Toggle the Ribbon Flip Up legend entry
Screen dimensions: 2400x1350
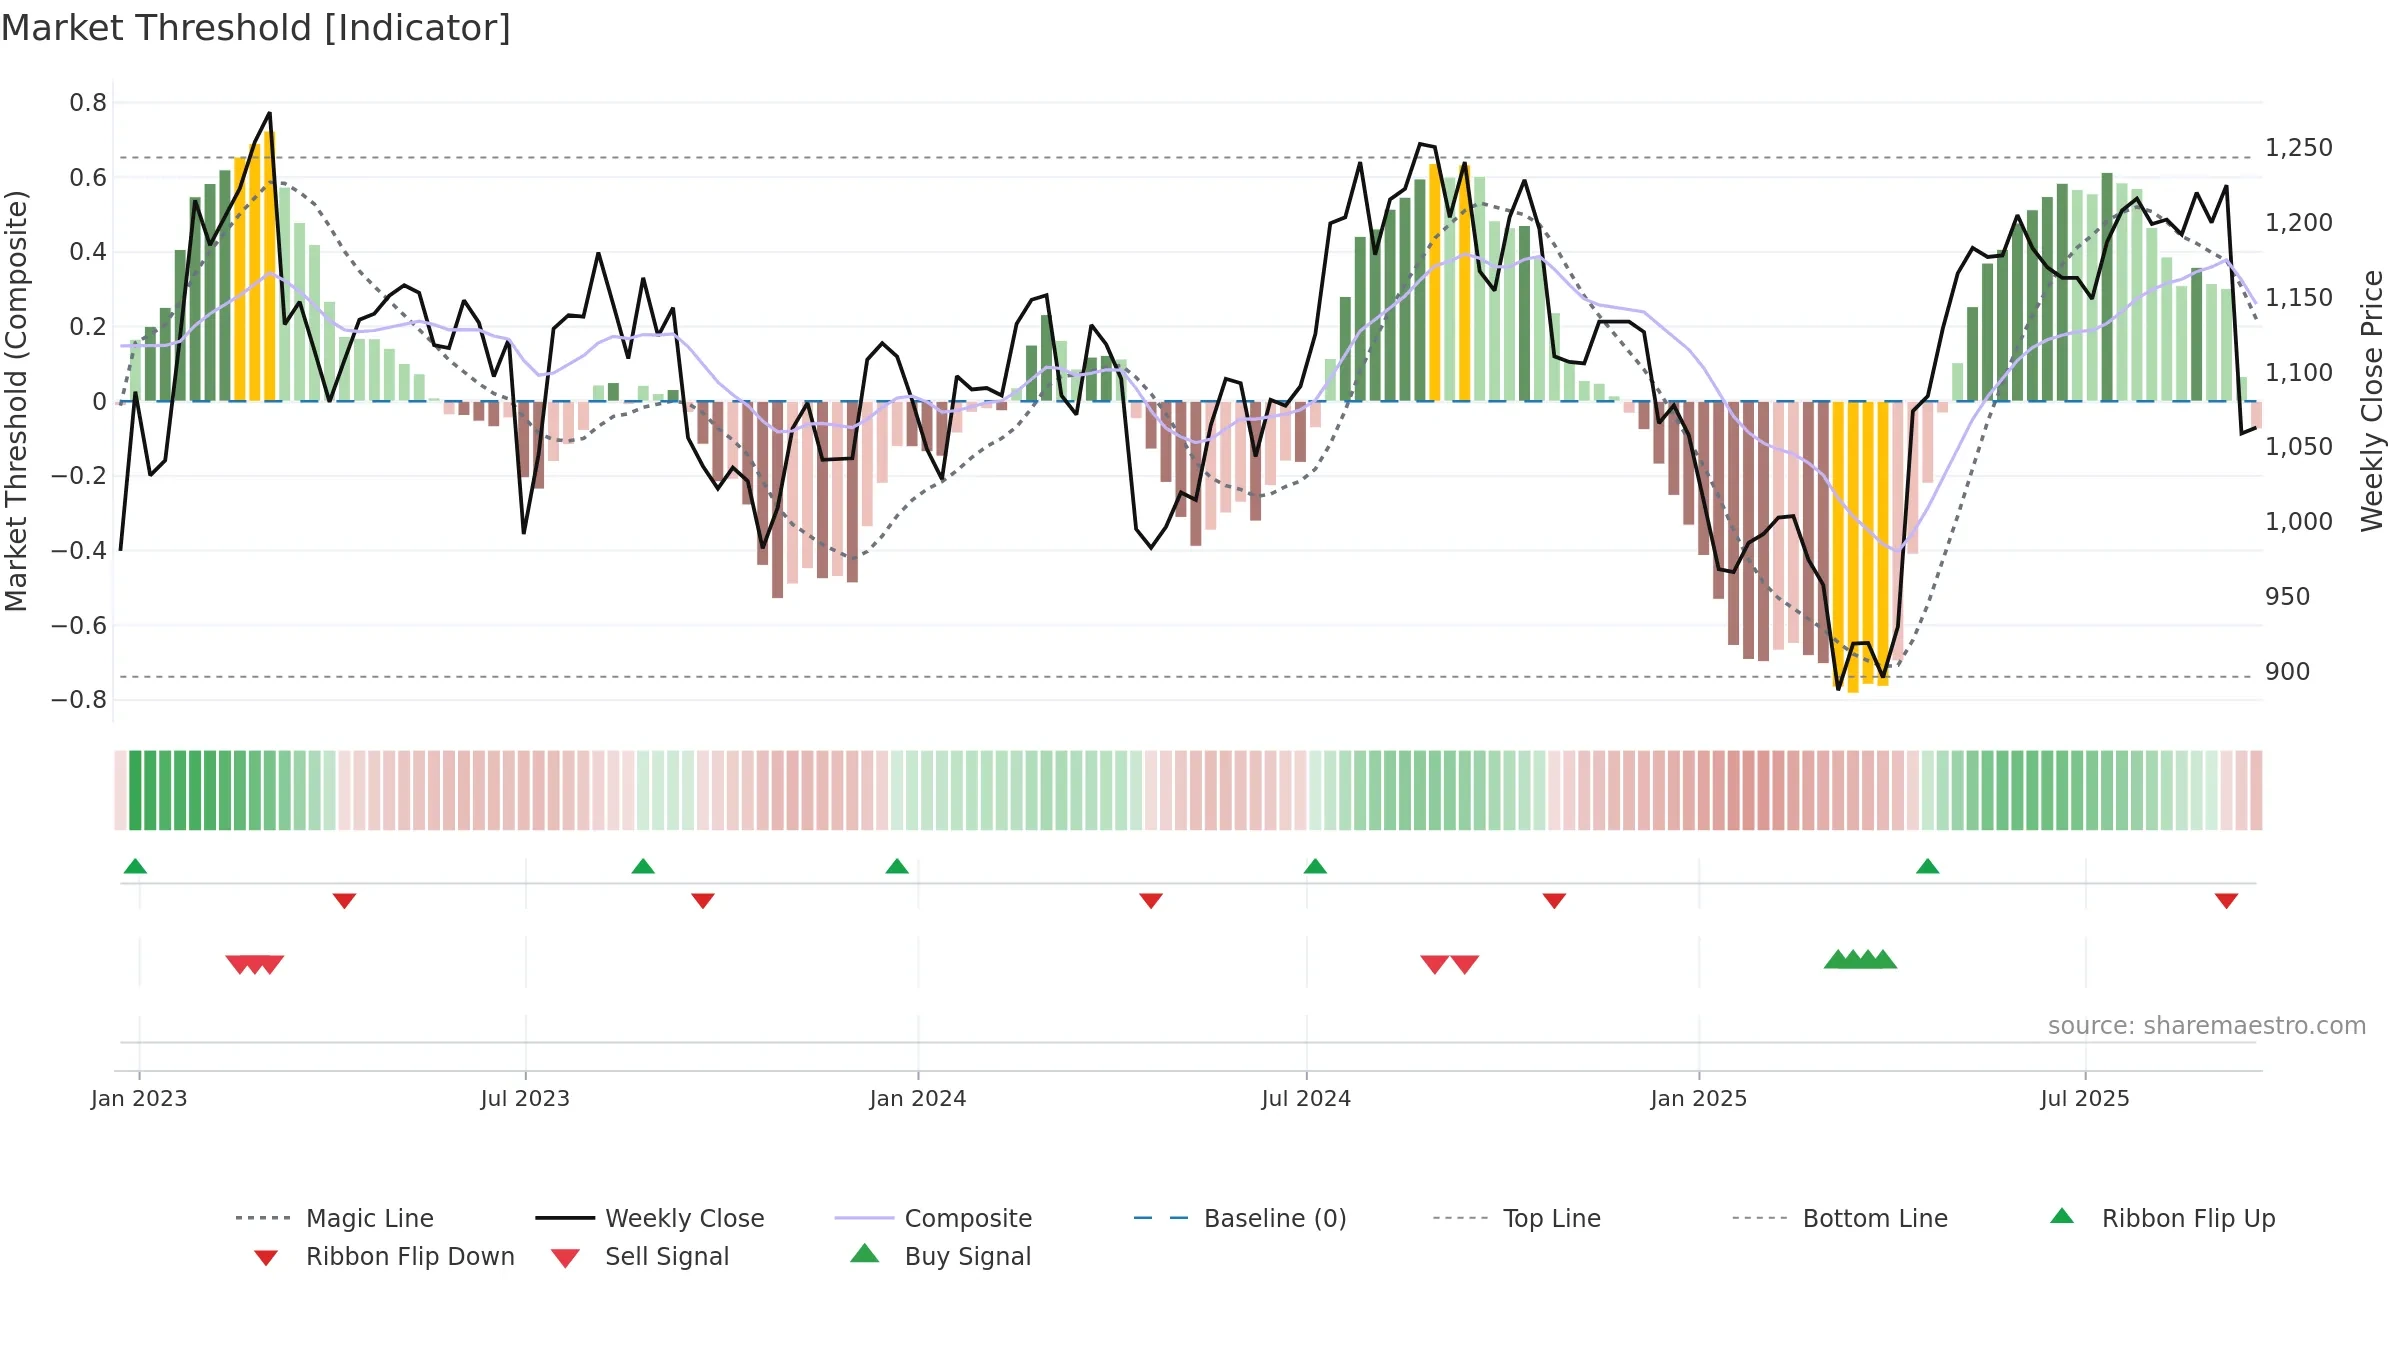[x=2162, y=1218]
